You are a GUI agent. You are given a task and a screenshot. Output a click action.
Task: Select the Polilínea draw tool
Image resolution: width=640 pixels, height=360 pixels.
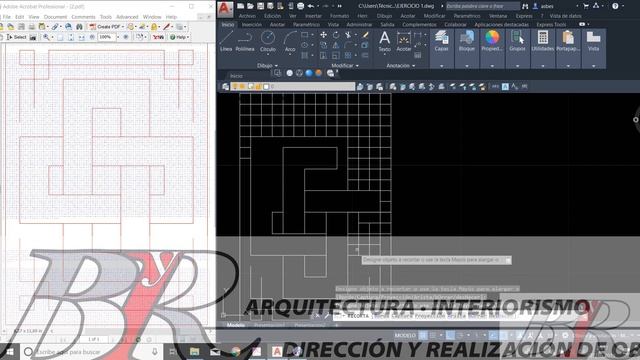244,41
